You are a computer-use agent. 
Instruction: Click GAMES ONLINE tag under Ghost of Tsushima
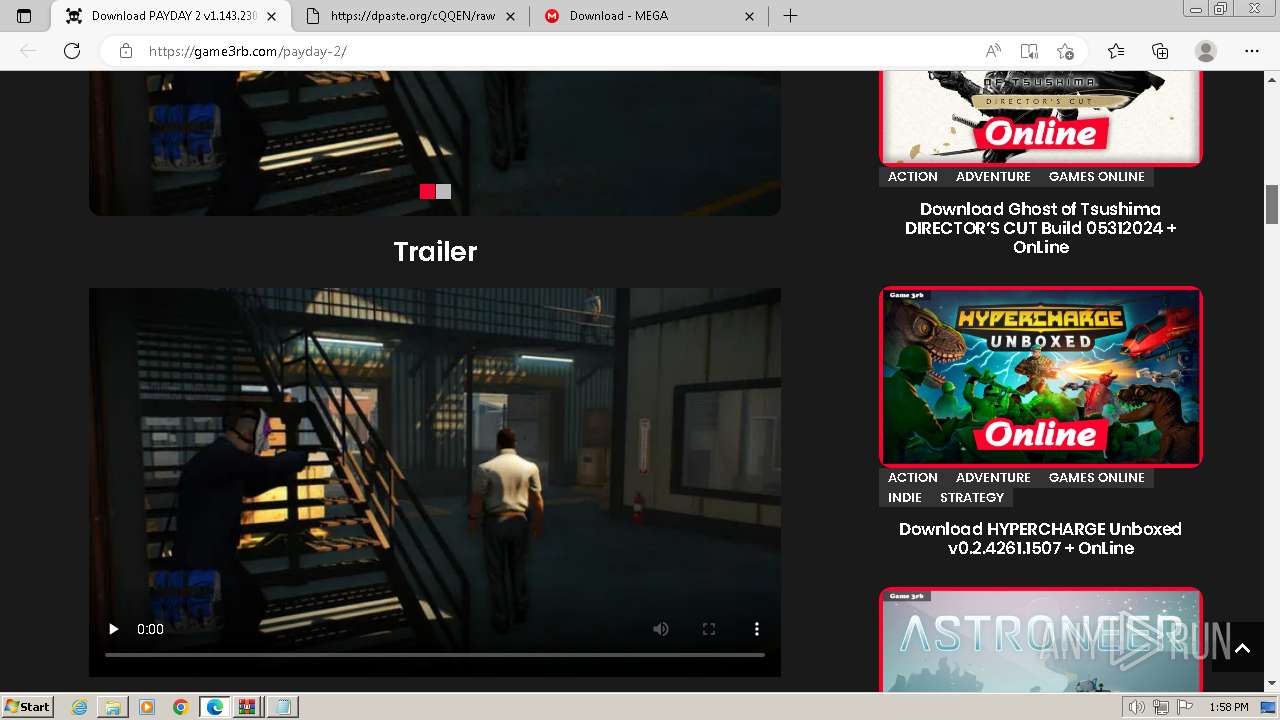click(1097, 176)
